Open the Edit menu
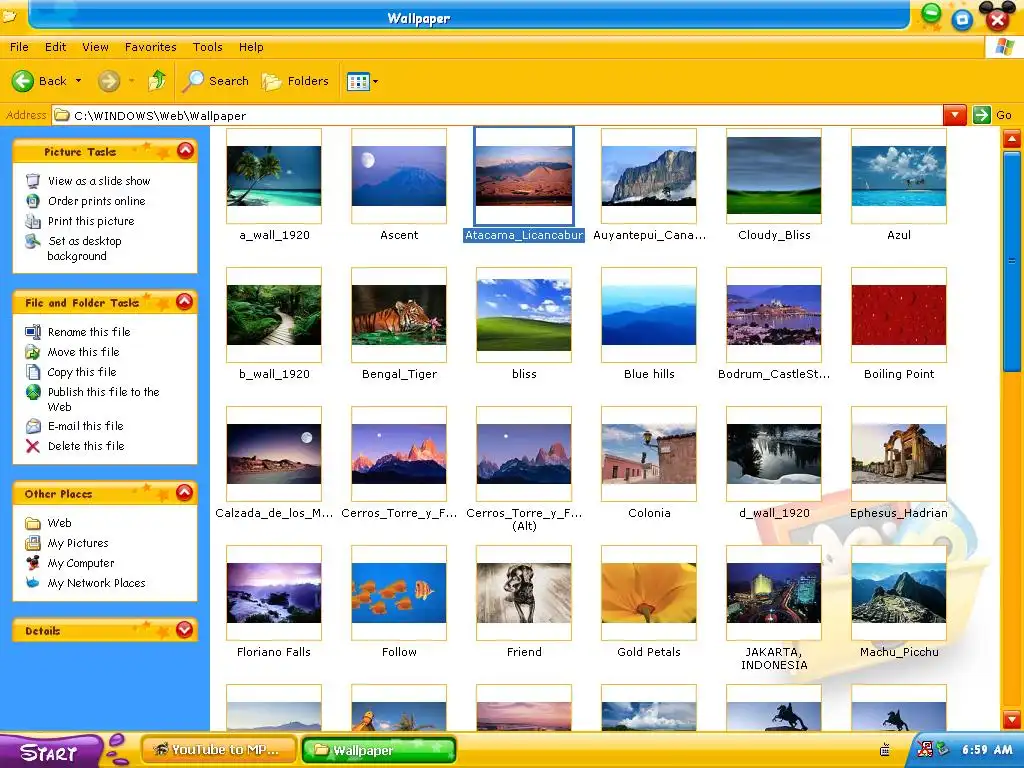 (x=56, y=47)
